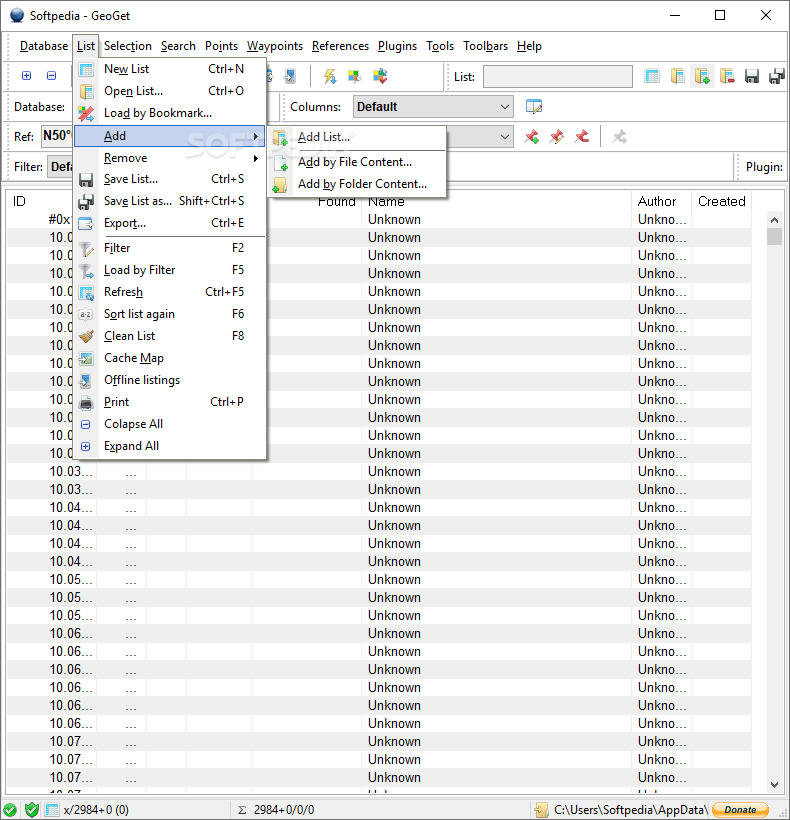Viewport: 790px width, 820px height.
Task: Click the edit columns icon next to Columns dropdown
Action: click(x=534, y=107)
